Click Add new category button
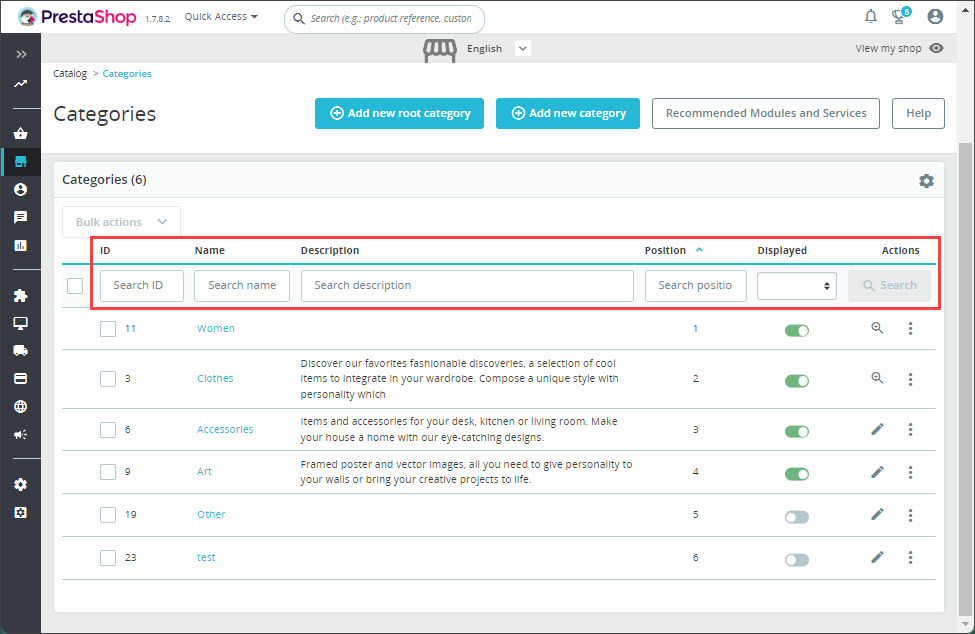This screenshot has width=975, height=634. point(568,113)
